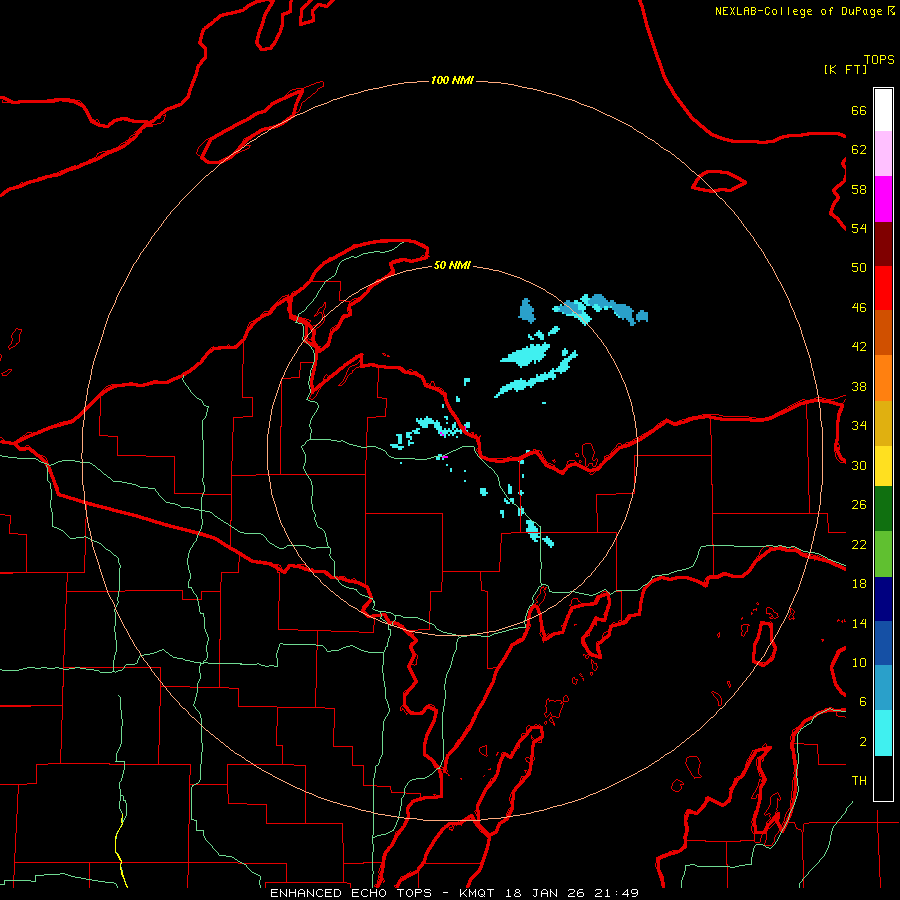
Task: Click the 22 legend value
Action: click(859, 544)
